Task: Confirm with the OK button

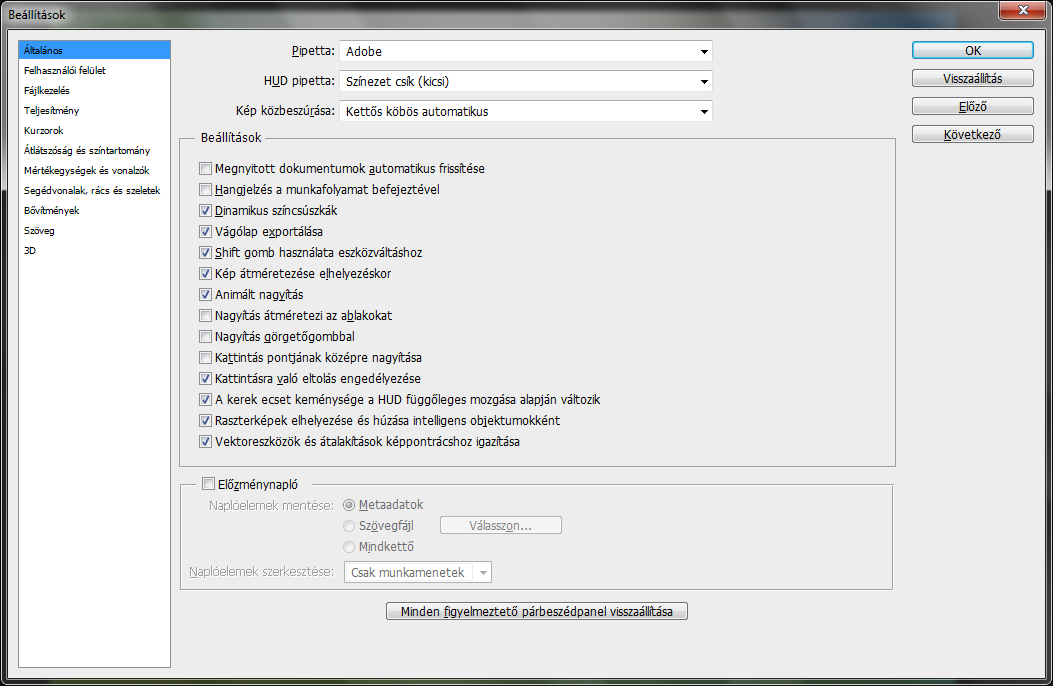Action: coord(972,50)
